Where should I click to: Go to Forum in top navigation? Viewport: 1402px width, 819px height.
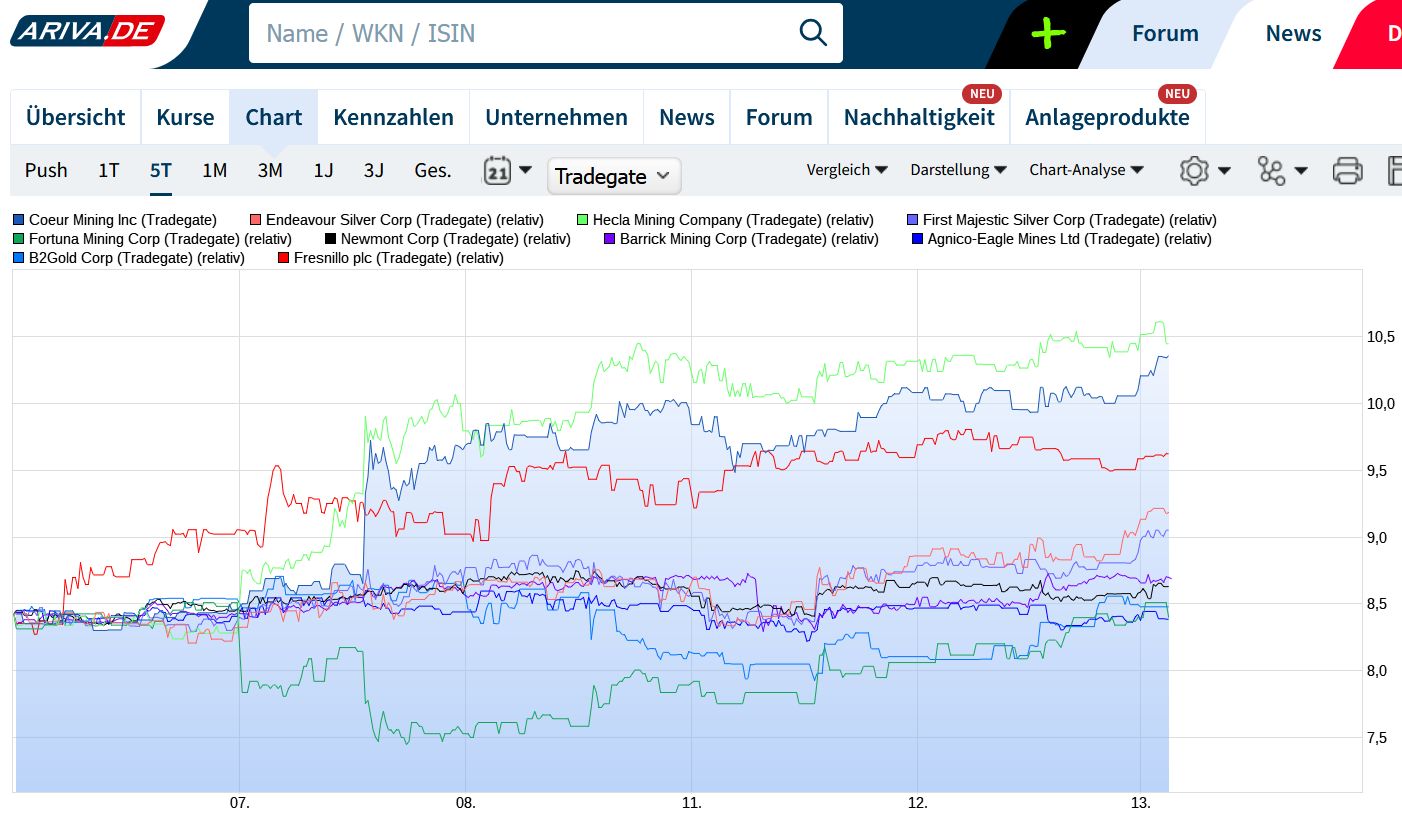[x=1164, y=33]
